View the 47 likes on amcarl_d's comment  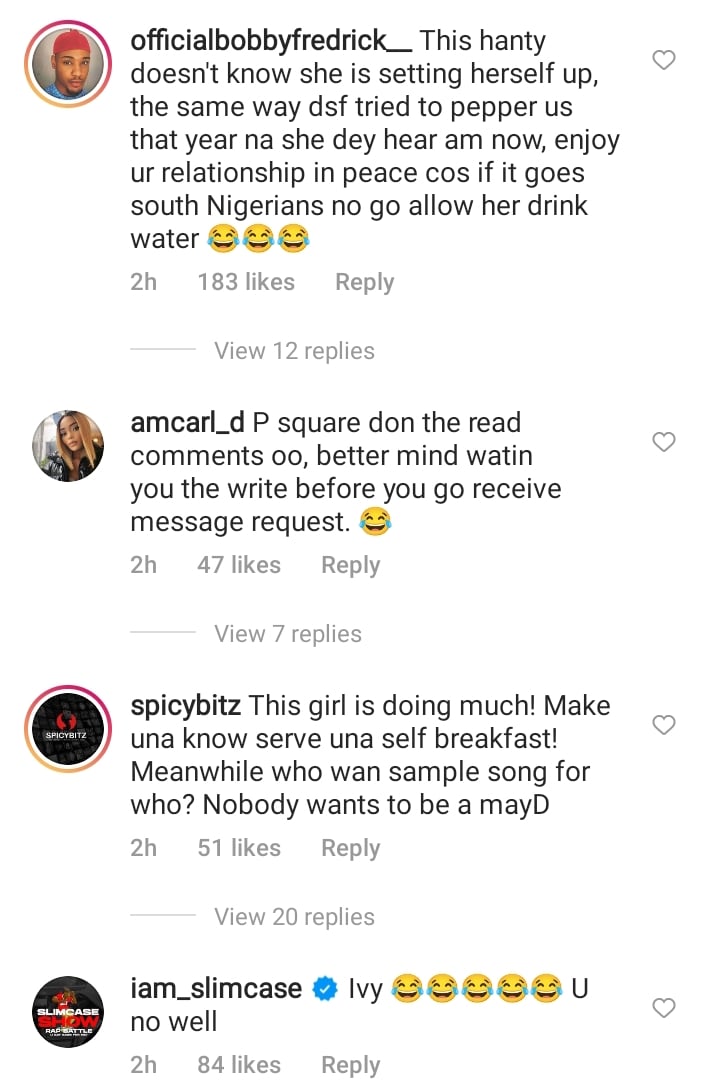239,565
